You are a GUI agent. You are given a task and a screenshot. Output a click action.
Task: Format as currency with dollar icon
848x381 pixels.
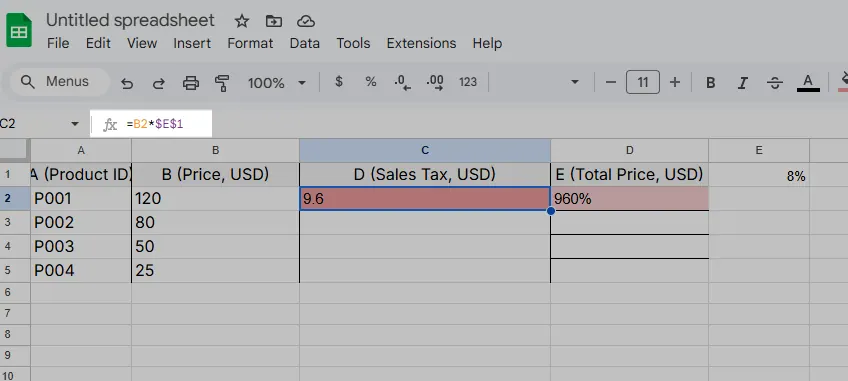coord(339,82)
